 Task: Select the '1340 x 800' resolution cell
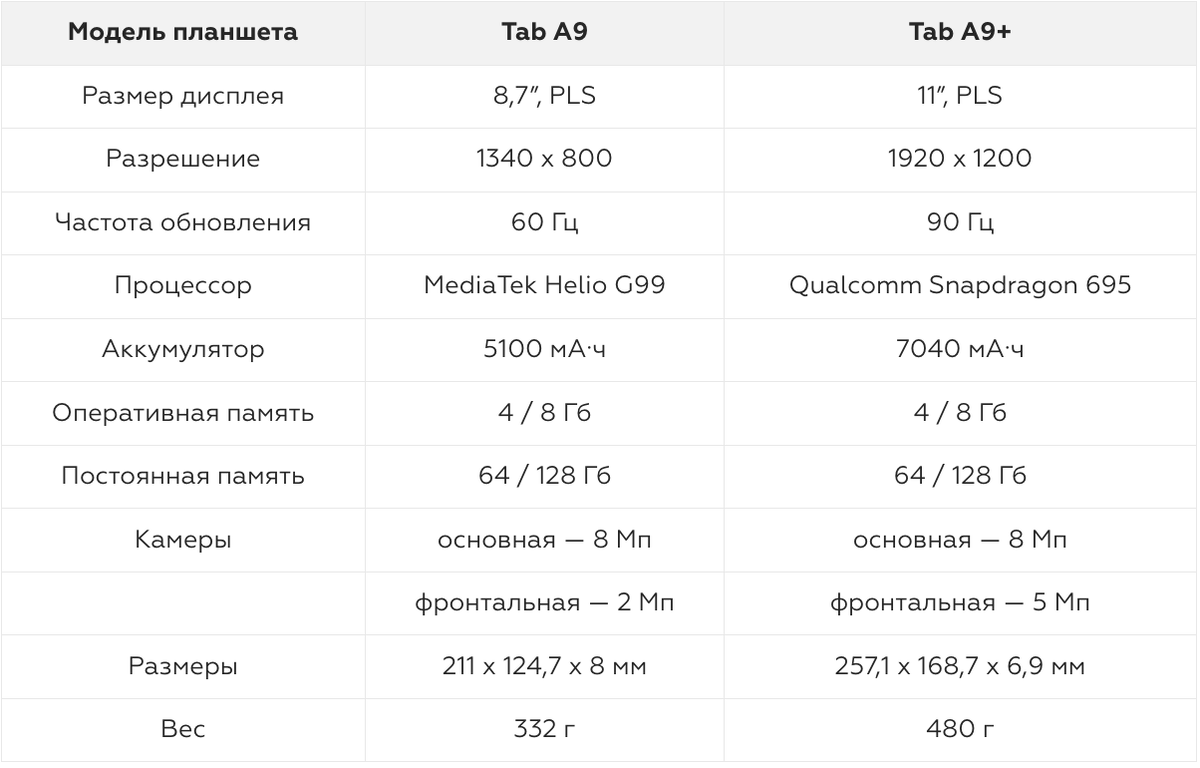click(x=544, y=160)
